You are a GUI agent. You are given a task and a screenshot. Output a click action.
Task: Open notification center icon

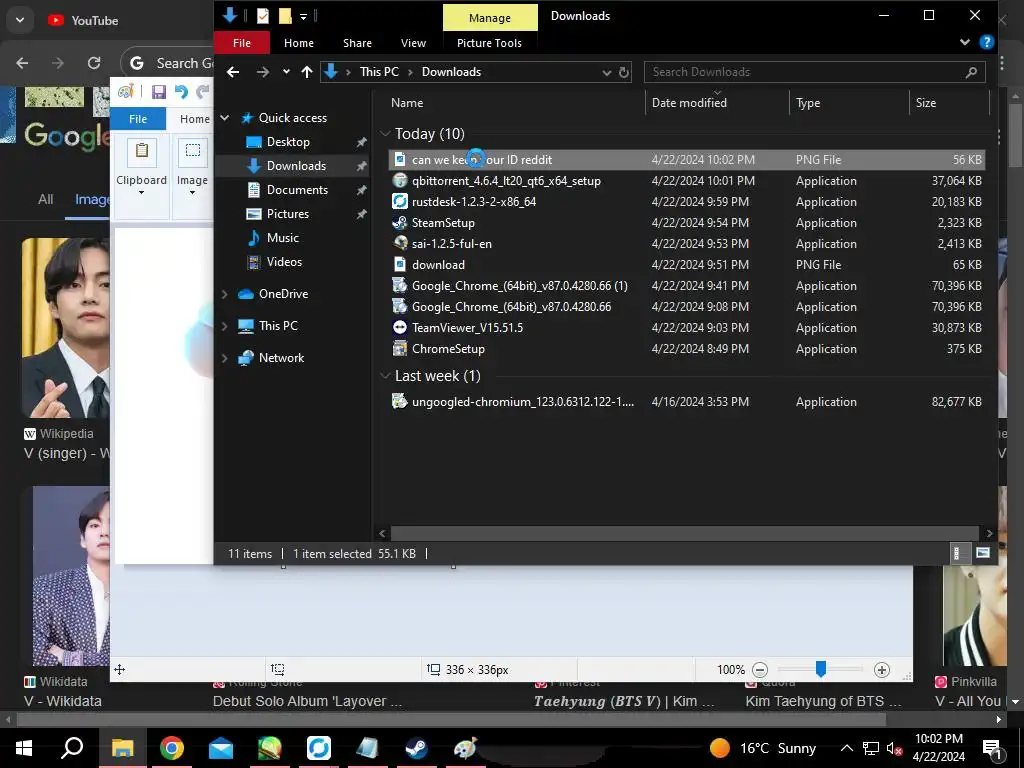pyautogui.click(x=993, y=748)
